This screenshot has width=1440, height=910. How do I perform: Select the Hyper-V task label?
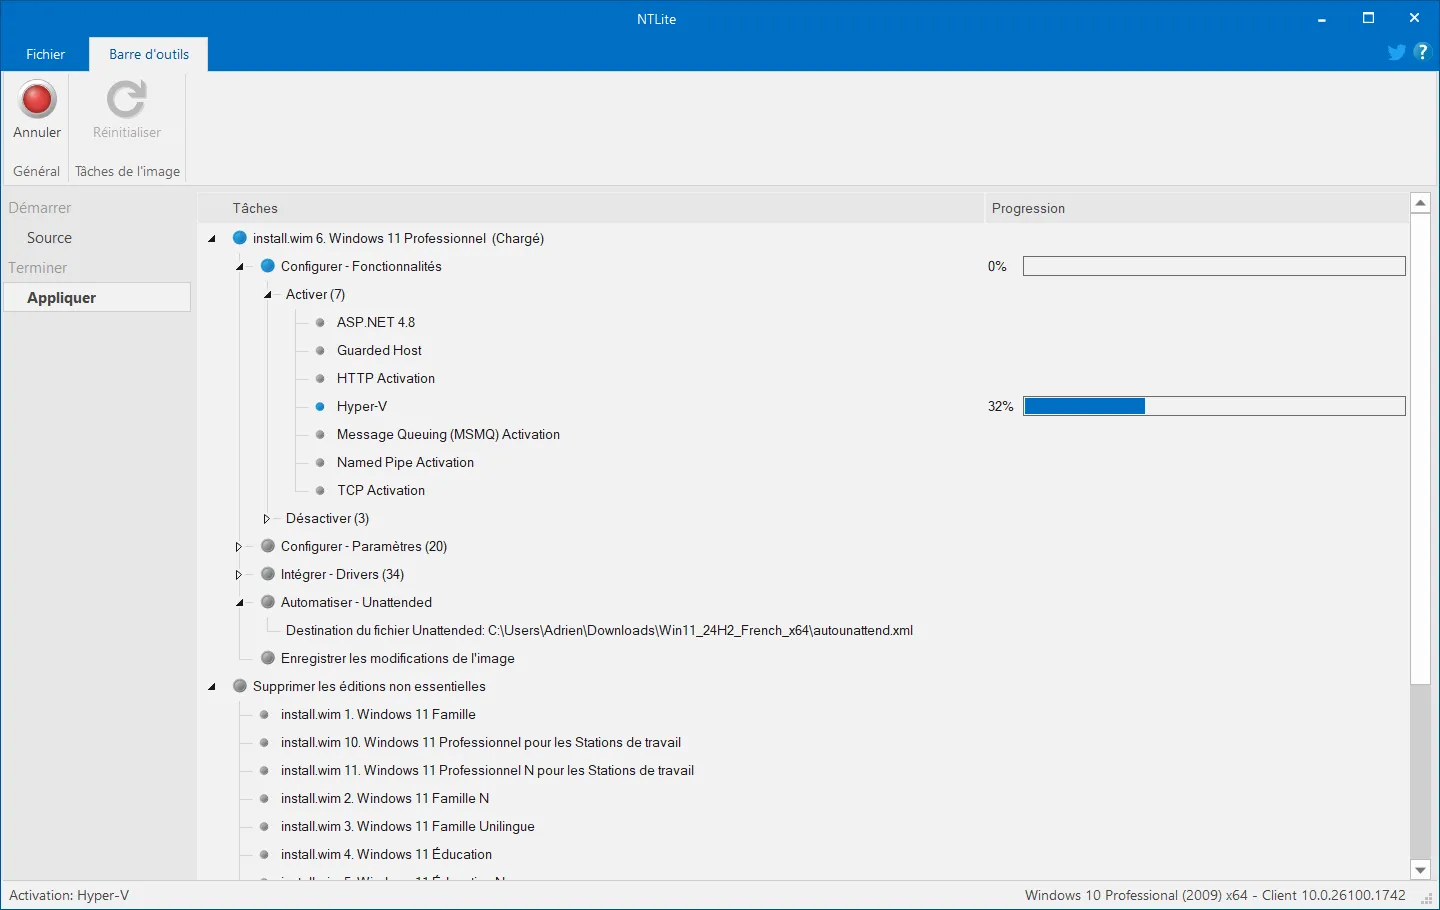pos(362,406)
